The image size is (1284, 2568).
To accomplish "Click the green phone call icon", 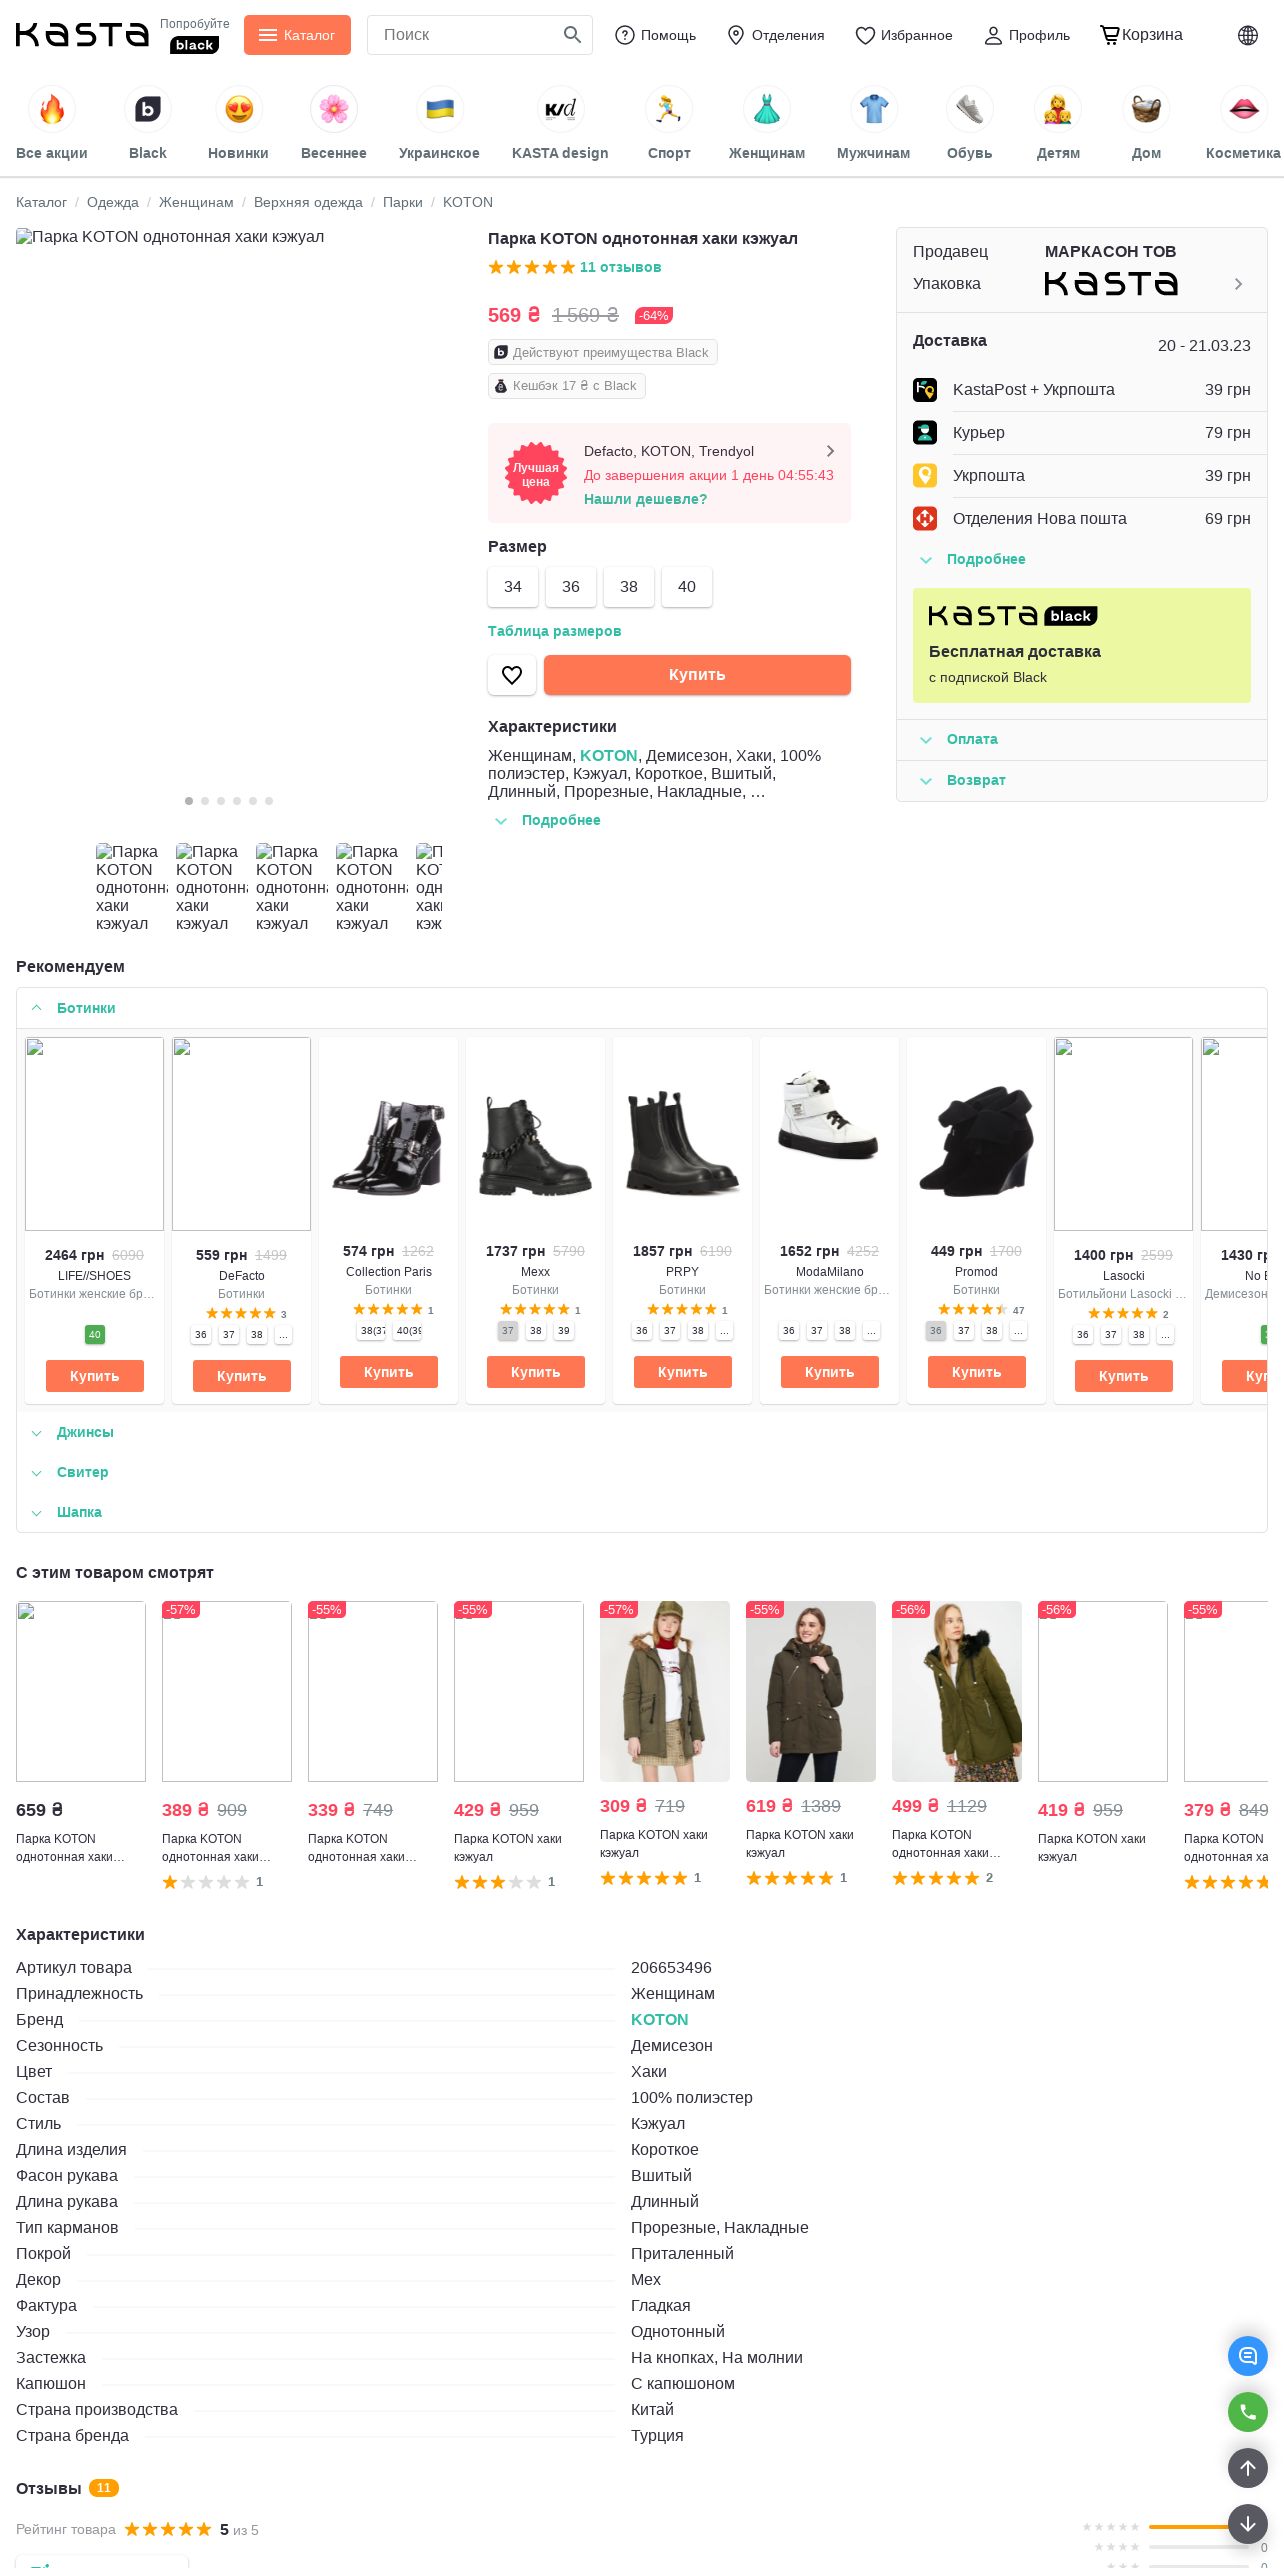I will coord(1248,2412).
